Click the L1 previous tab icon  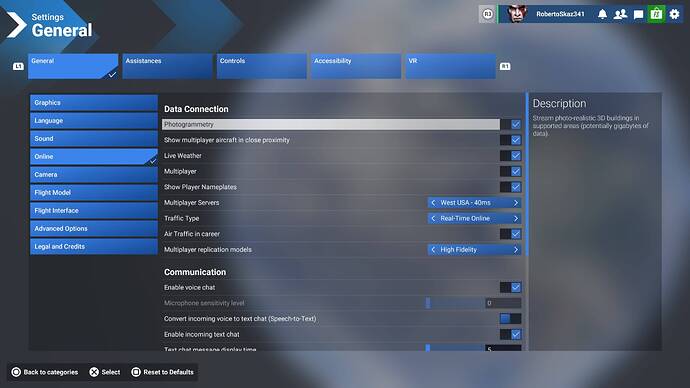click(x=18, y=66)
